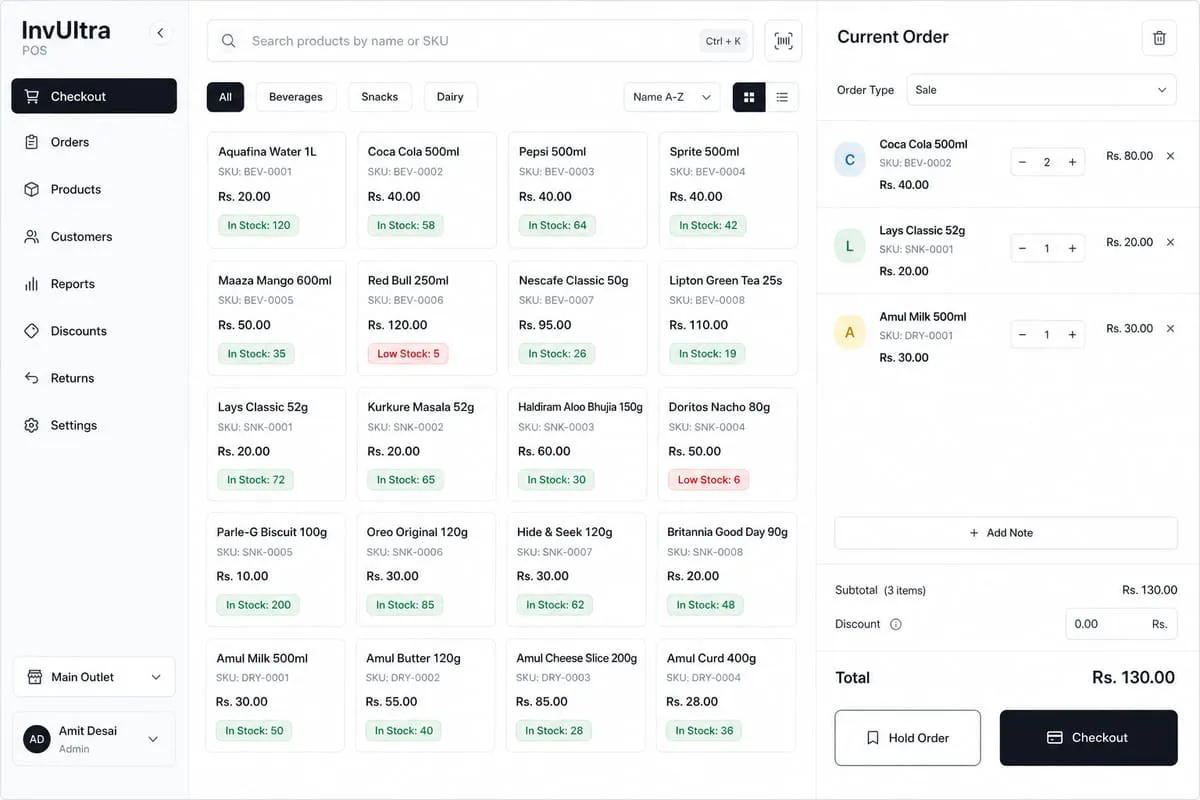Open Reports in the sidebar
This screenshot has height=800, width=1200.
pyautogui.click(x=94, y=284)
